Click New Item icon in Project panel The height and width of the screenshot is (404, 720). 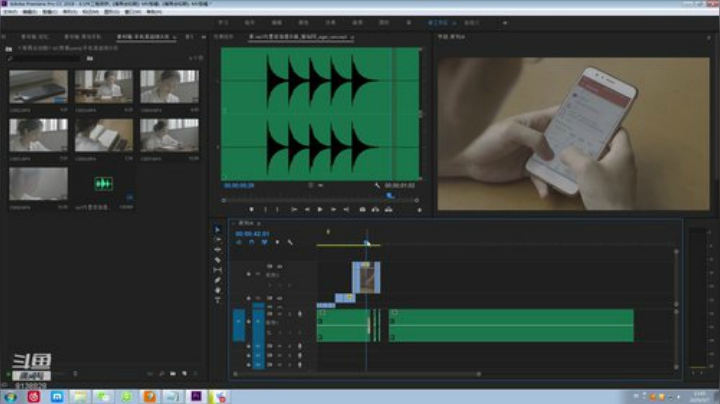[184, 374]
